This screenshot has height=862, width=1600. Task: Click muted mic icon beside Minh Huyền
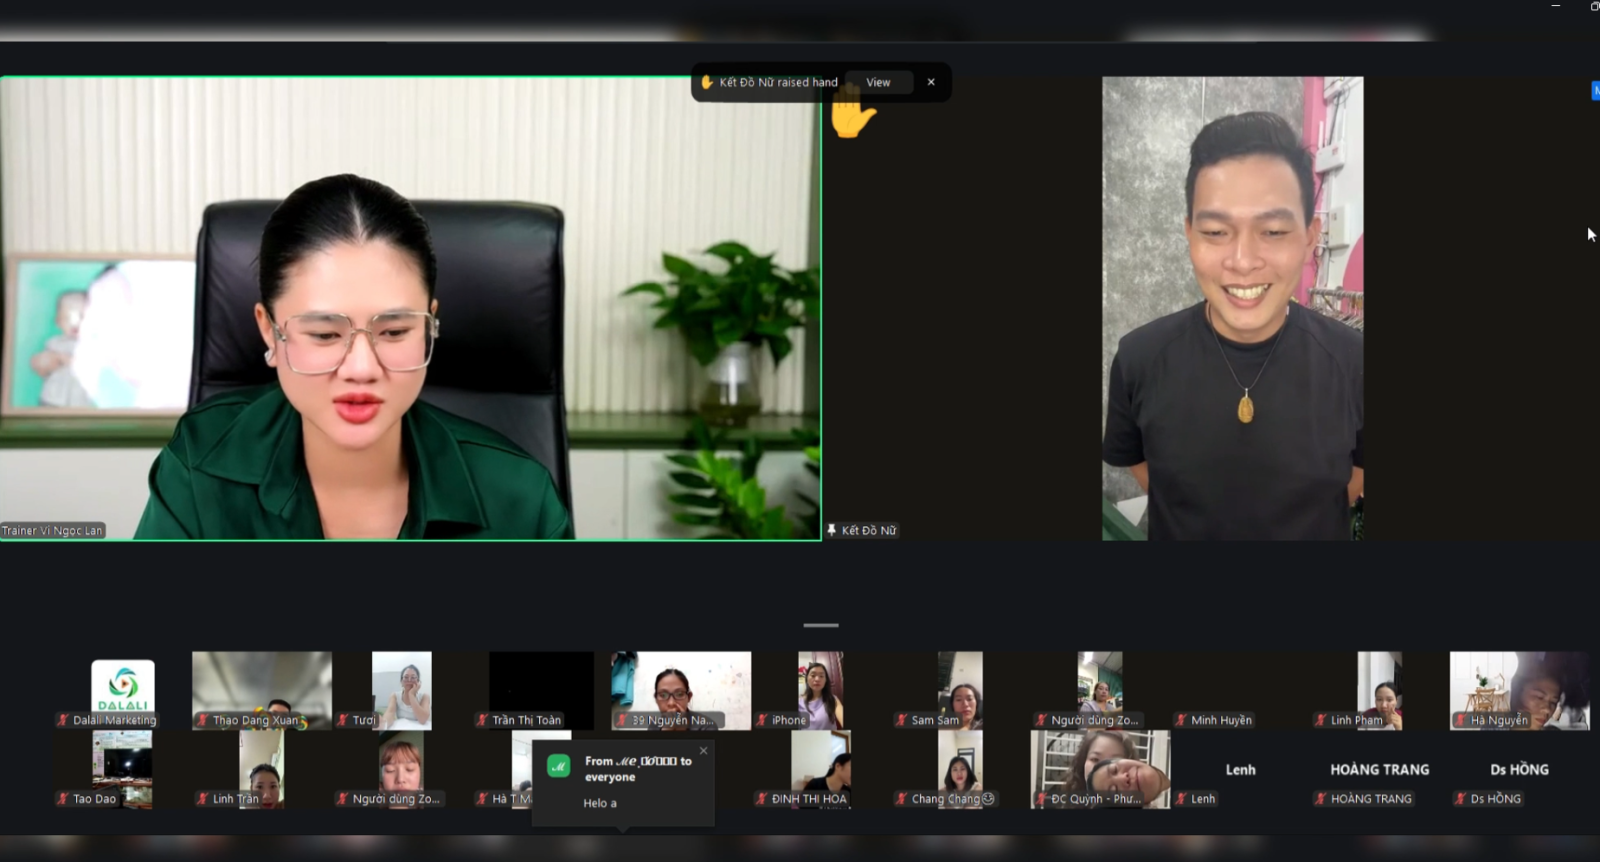click(1182, 720)
